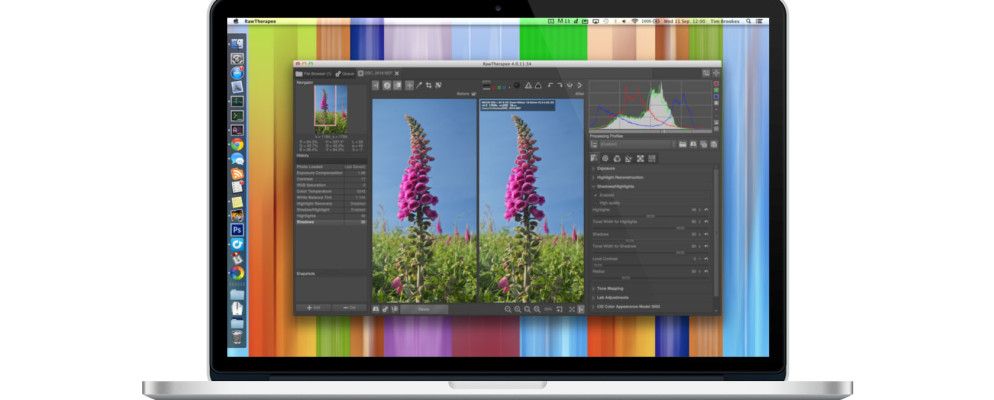Zoom in on the preview

[518, 309]
